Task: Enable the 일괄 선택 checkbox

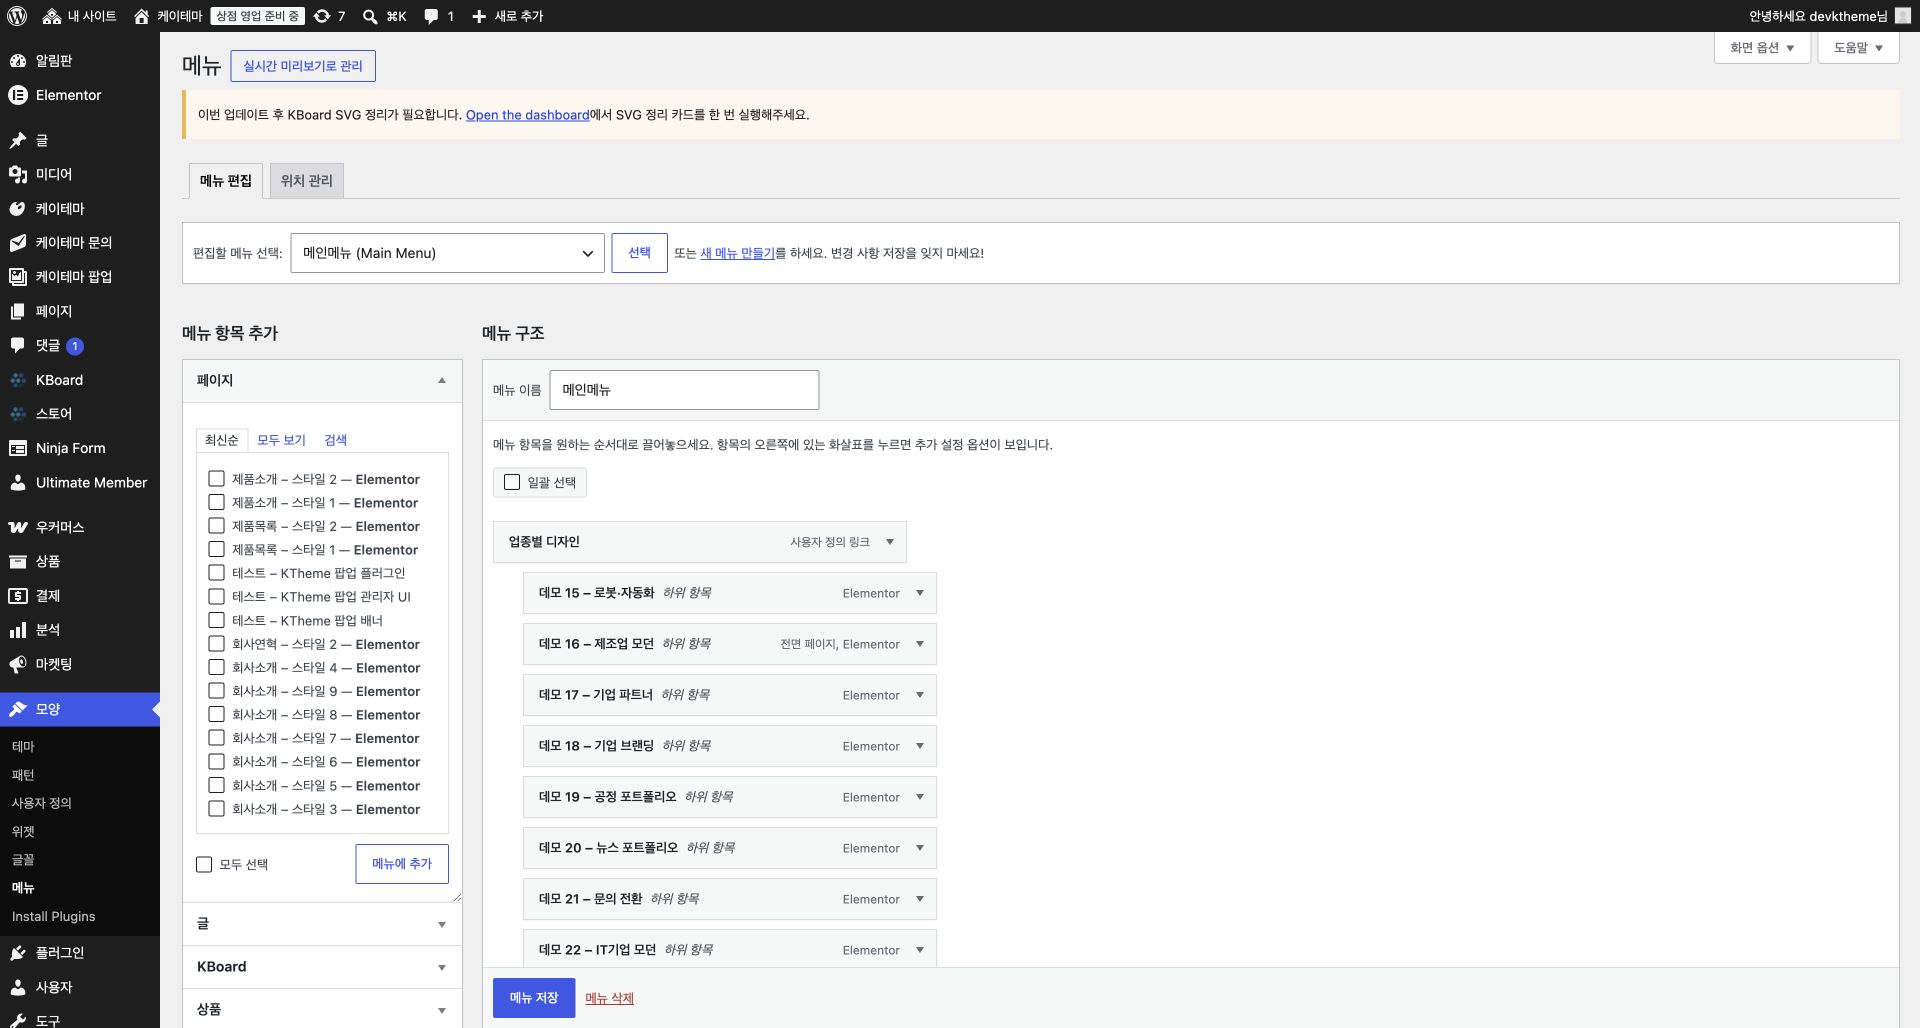Action: tap(512, 482)
